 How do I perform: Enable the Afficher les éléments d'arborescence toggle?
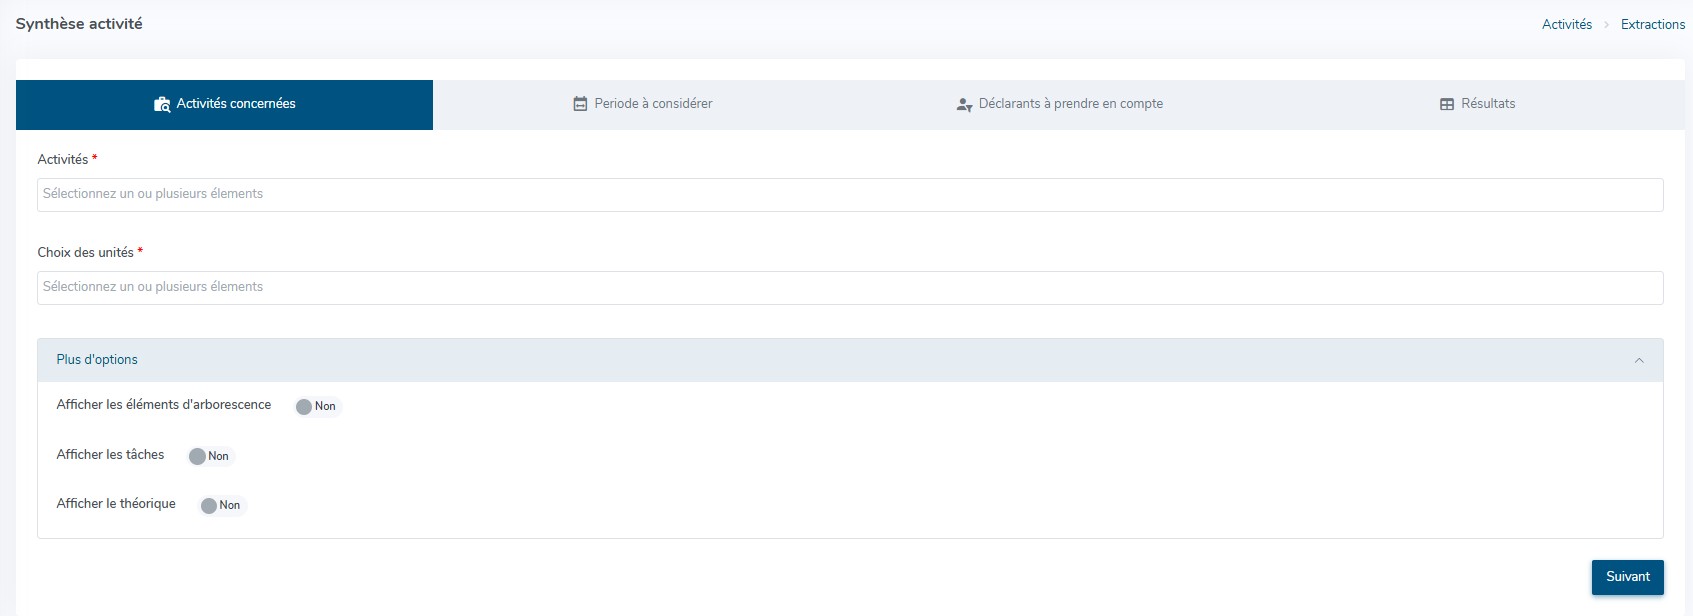click(x=317, y=406)
